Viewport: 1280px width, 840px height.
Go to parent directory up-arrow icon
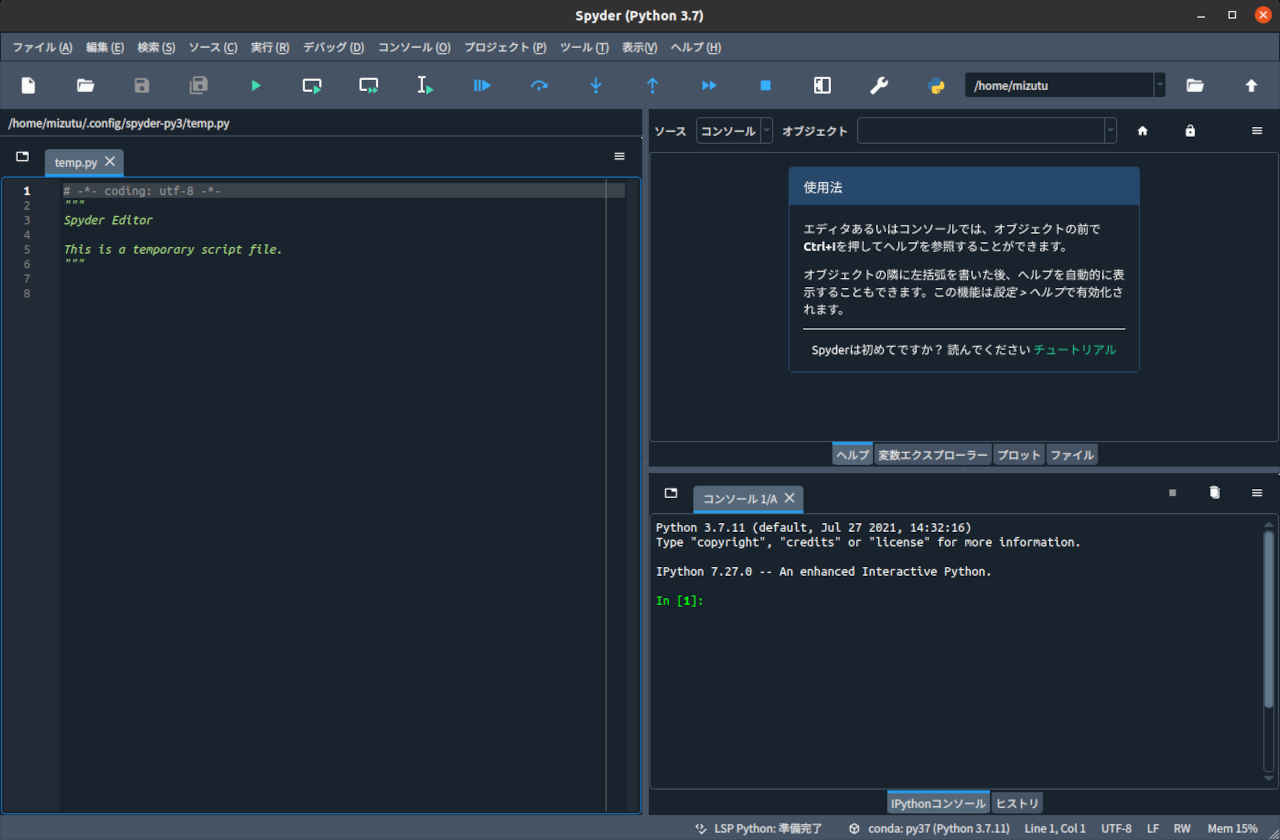coord(1251,86)
